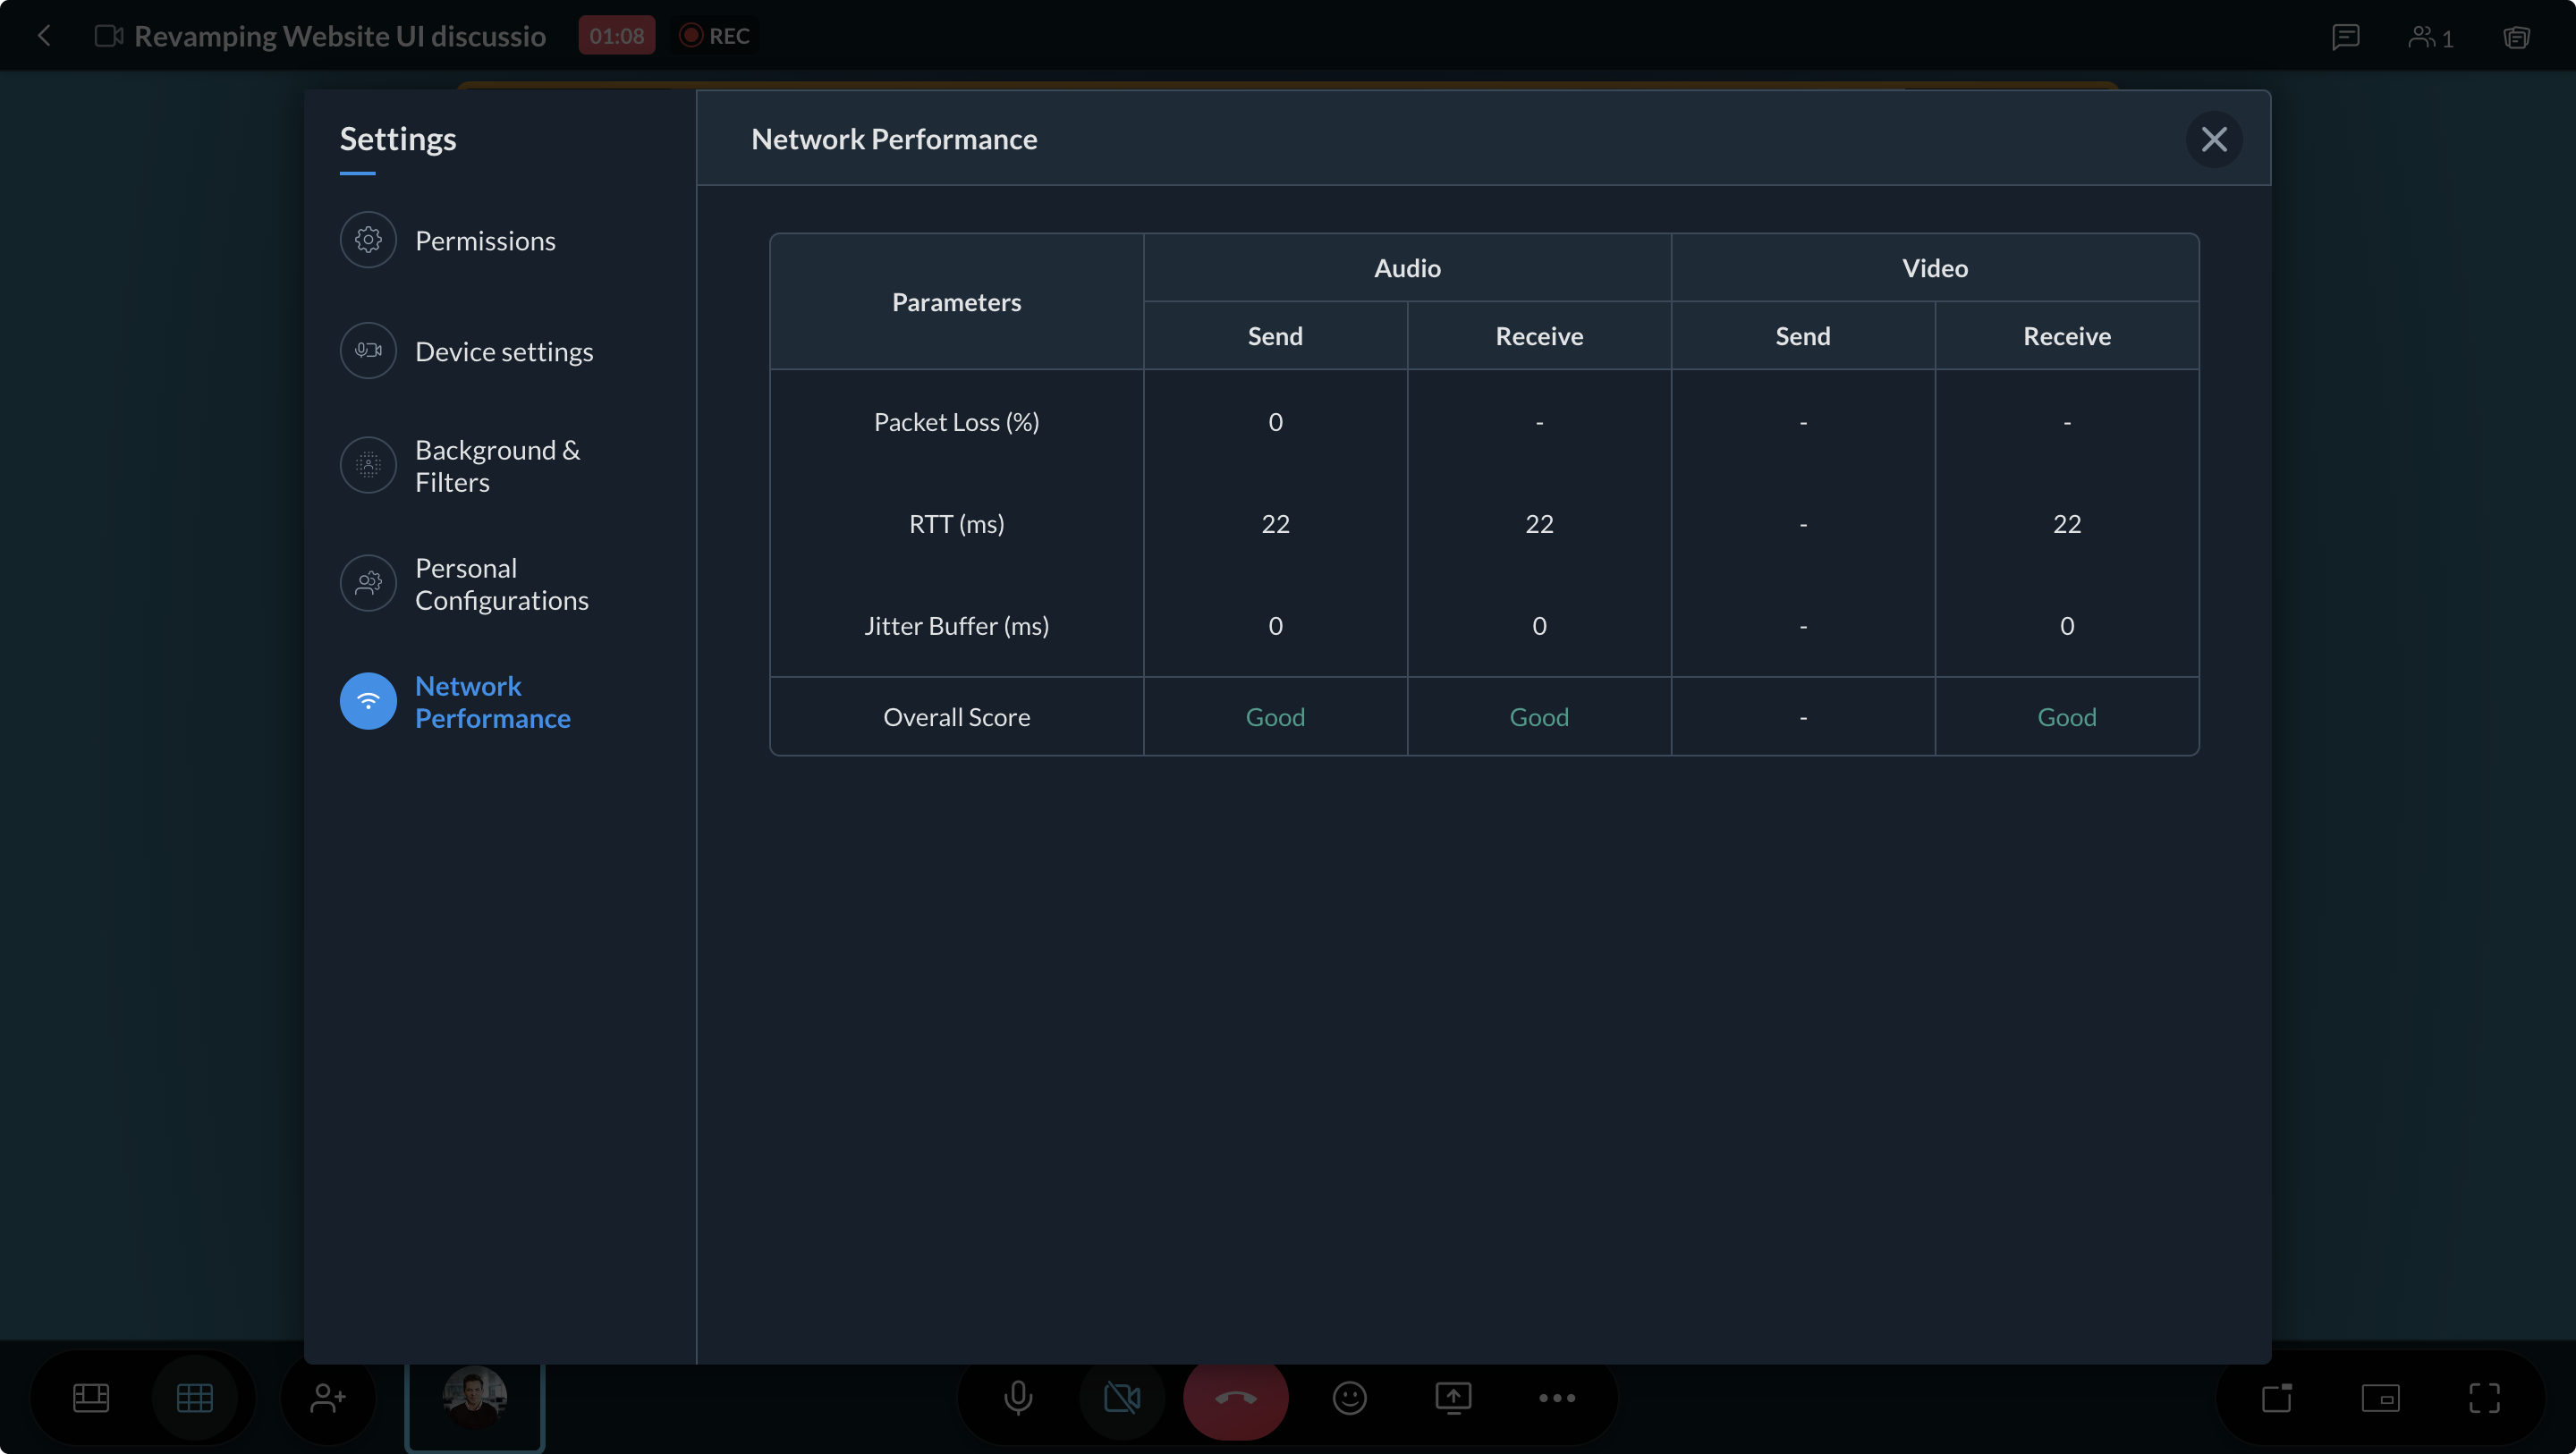Viewport: 2576px width, 1454px height.
Task: Open the Permissions settings tab
Action: [484, 241]
